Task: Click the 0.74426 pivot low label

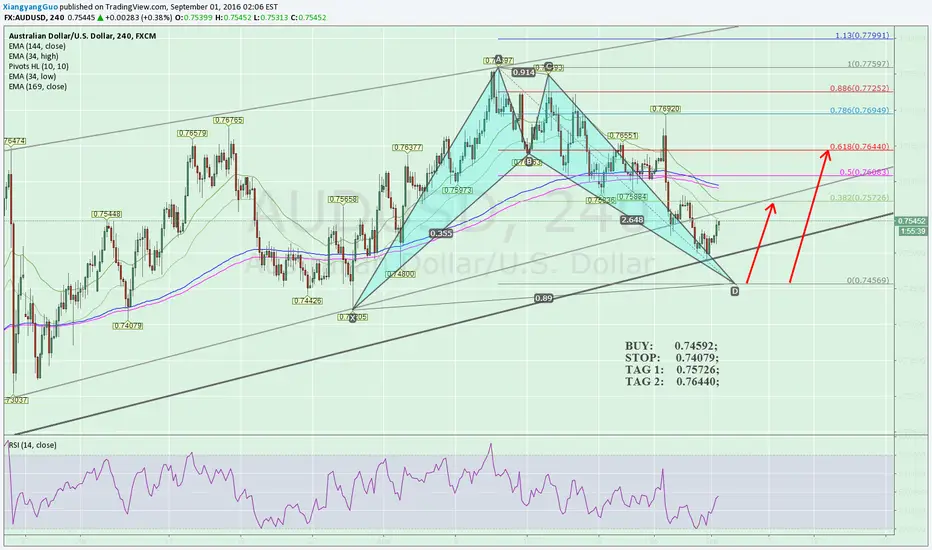Action: point(307,301)
